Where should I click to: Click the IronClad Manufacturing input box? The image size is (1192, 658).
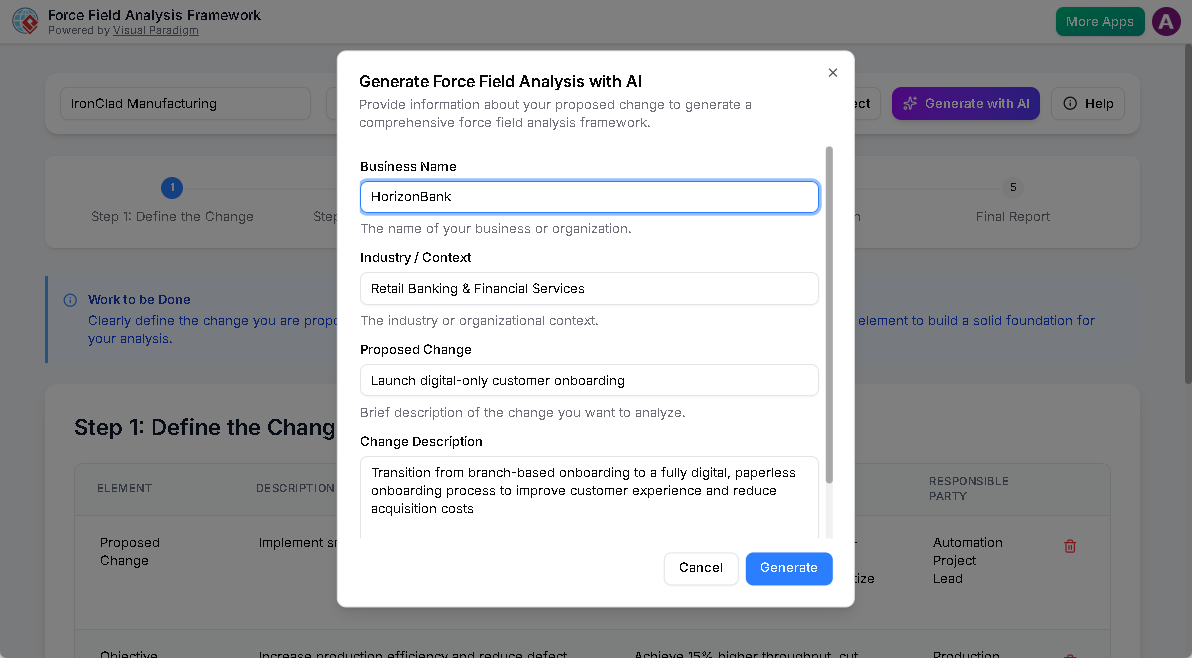[185, 103]
